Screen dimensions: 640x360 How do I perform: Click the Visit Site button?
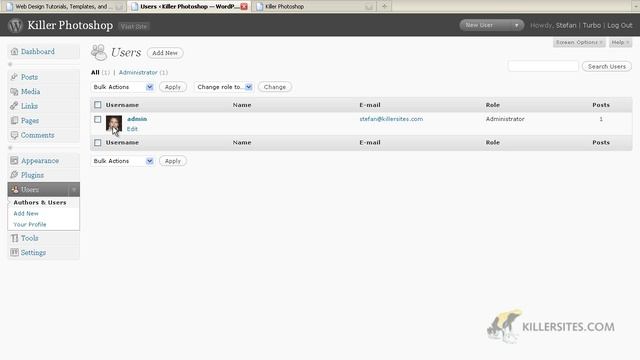[134, 26]
